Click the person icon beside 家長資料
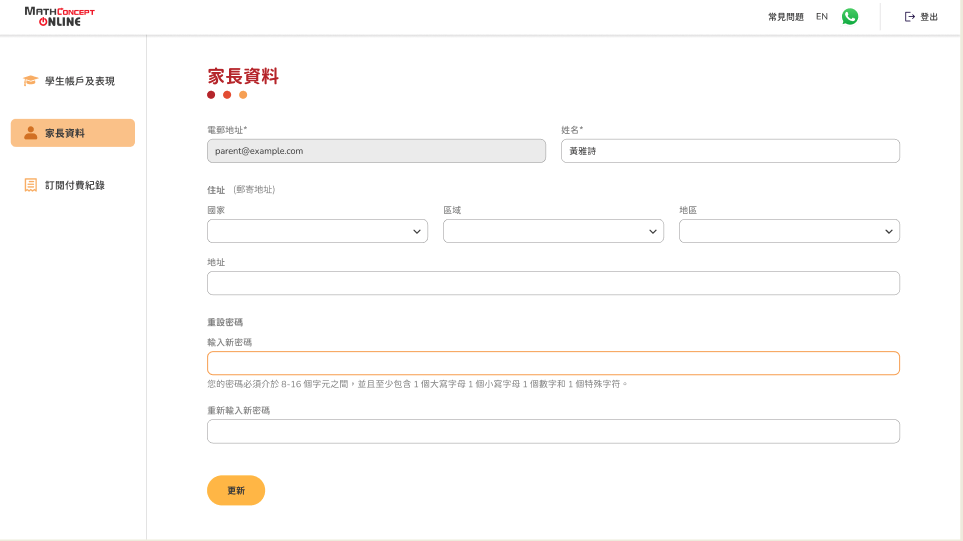This screenshot has height=541, width=963. (30, 133)
